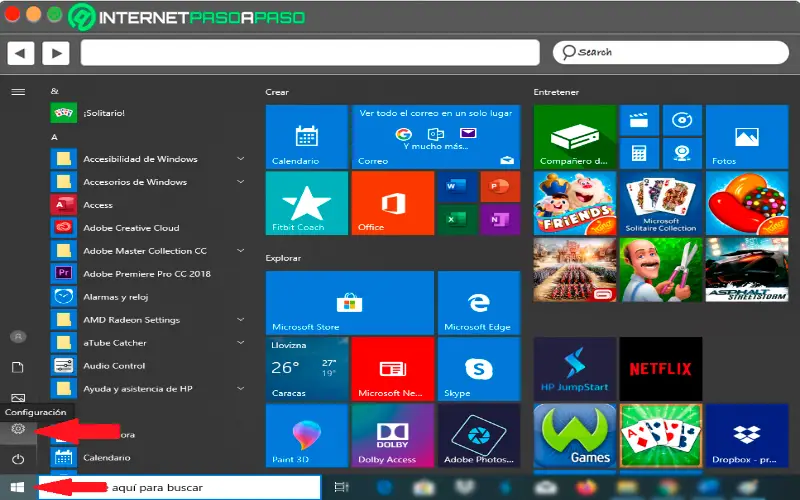The width and height of the screenshot is (800, 500).
Task: Open the Calendario tile
Action: pyautogui.click(x=307, y=137)
